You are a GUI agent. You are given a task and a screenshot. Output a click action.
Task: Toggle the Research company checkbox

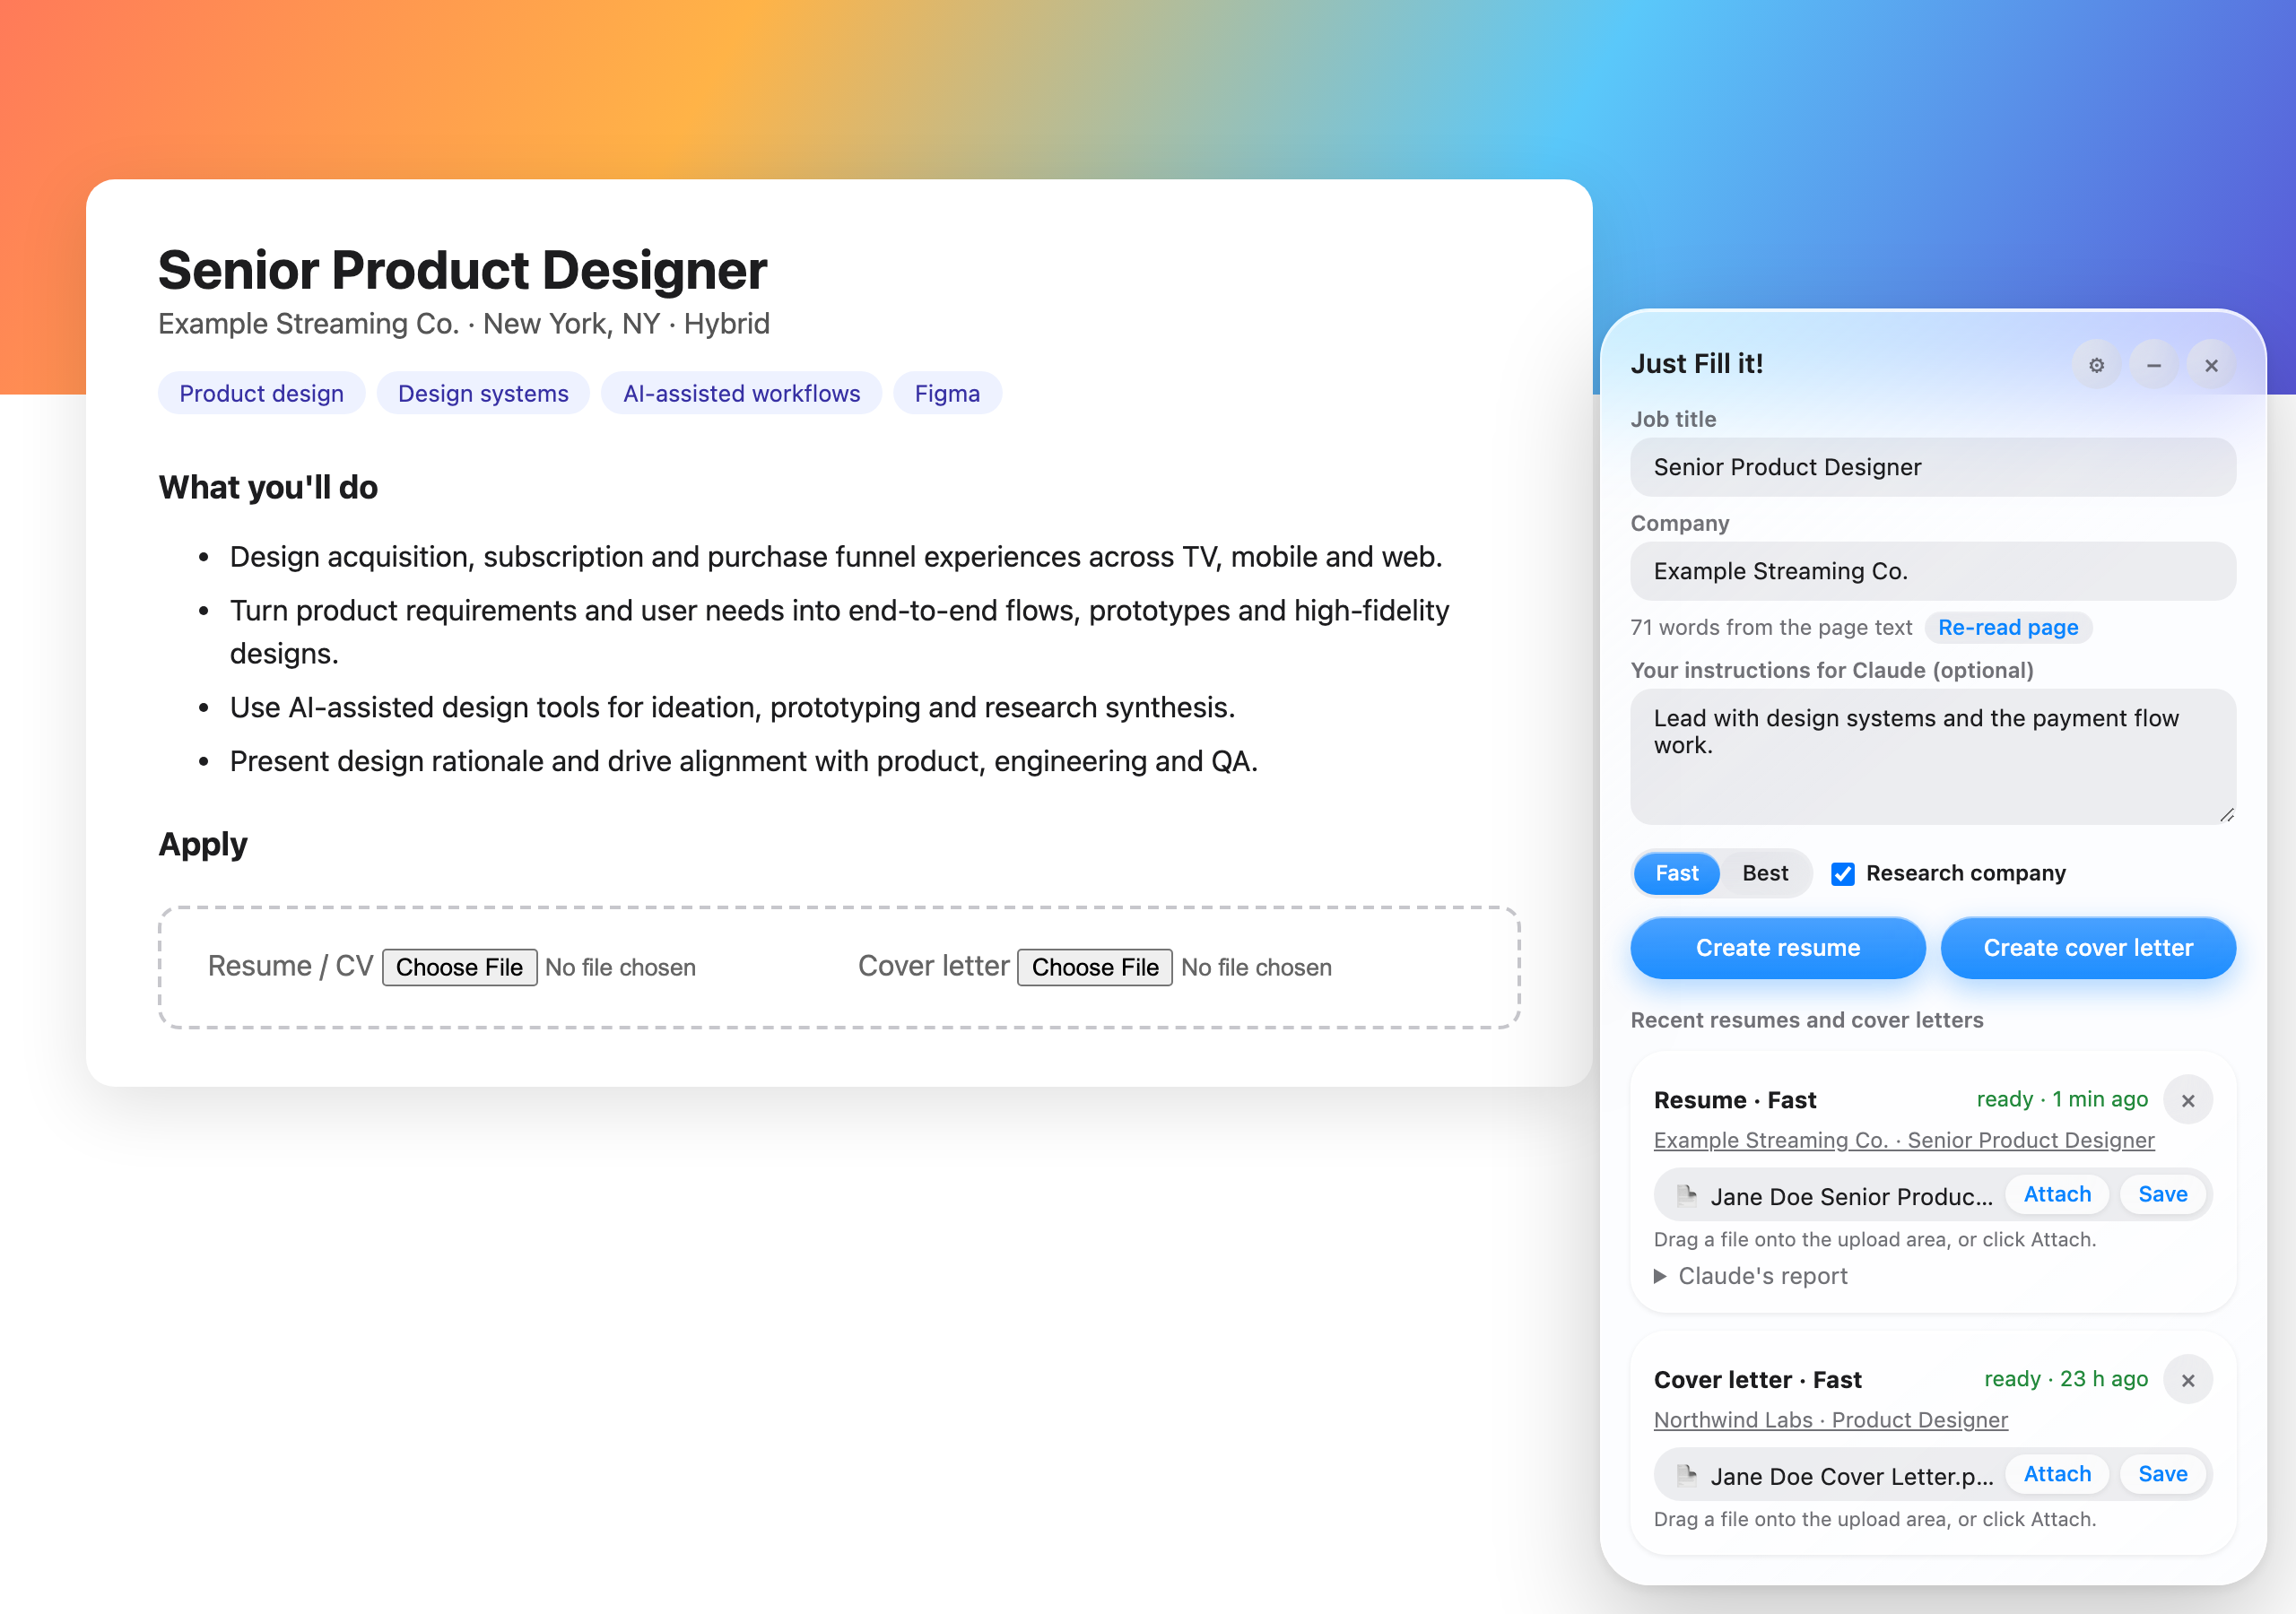point(1842,873)
